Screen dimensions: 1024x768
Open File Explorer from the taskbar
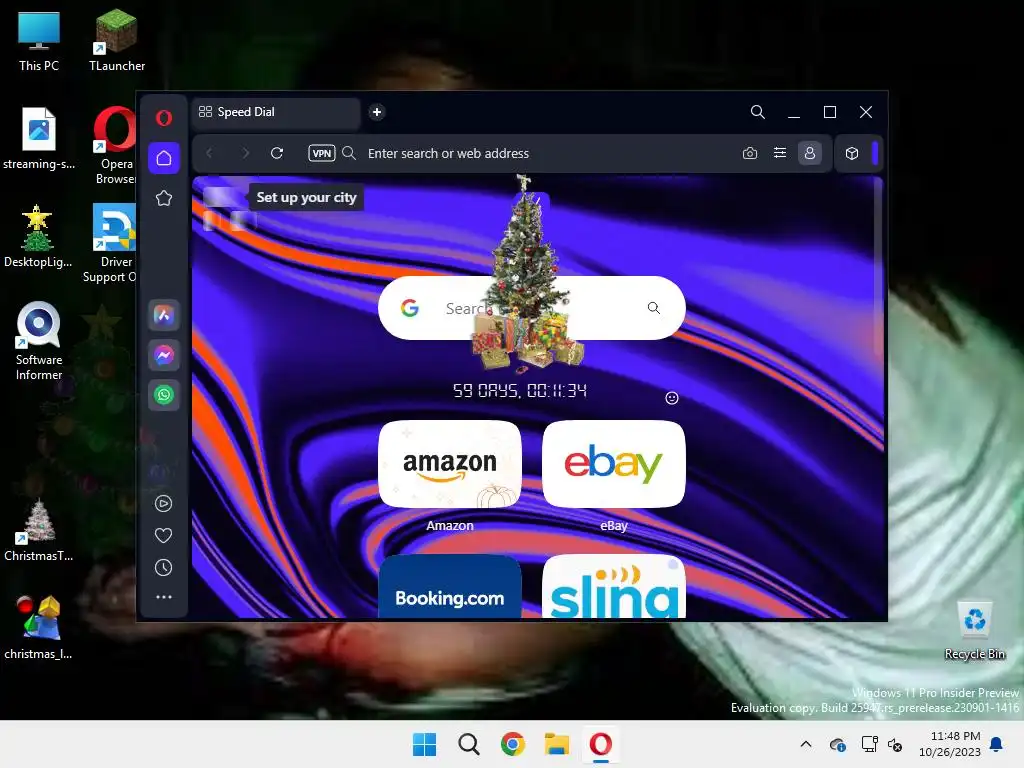click(x=557, y=744)
